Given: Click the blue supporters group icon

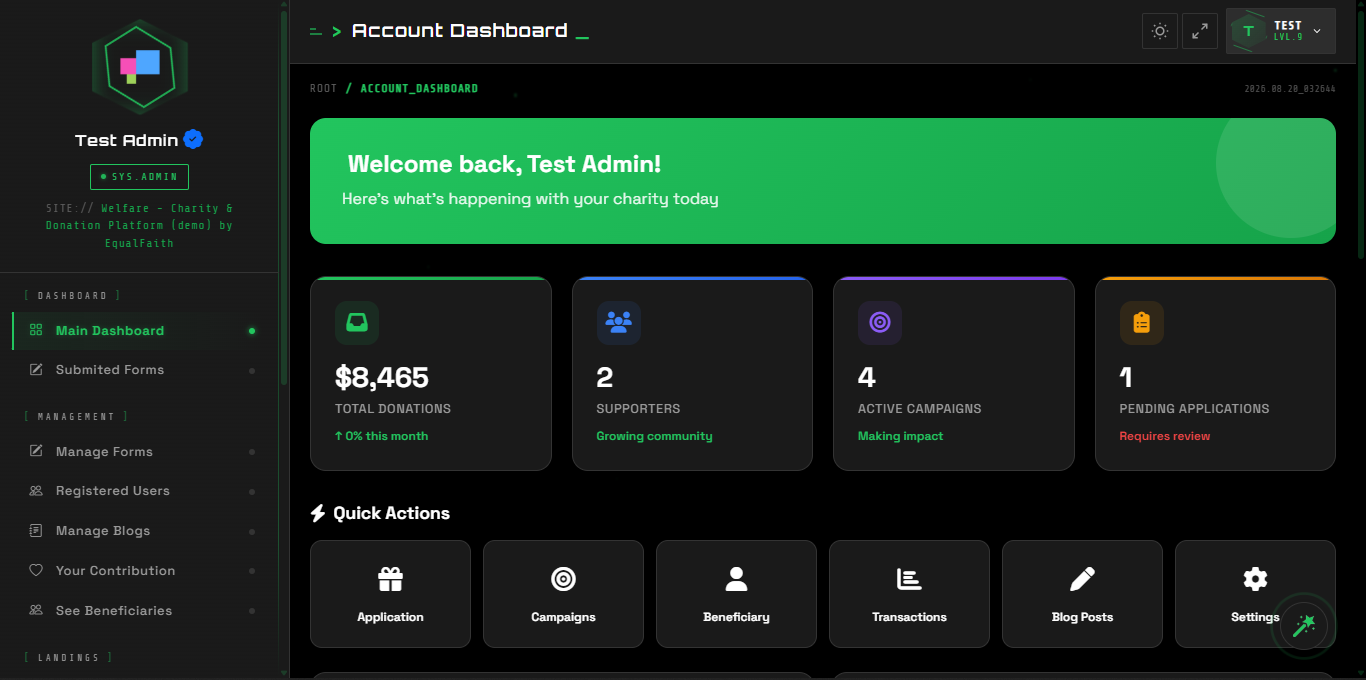Looking at the screenshot, I should (x=618, y=323).
